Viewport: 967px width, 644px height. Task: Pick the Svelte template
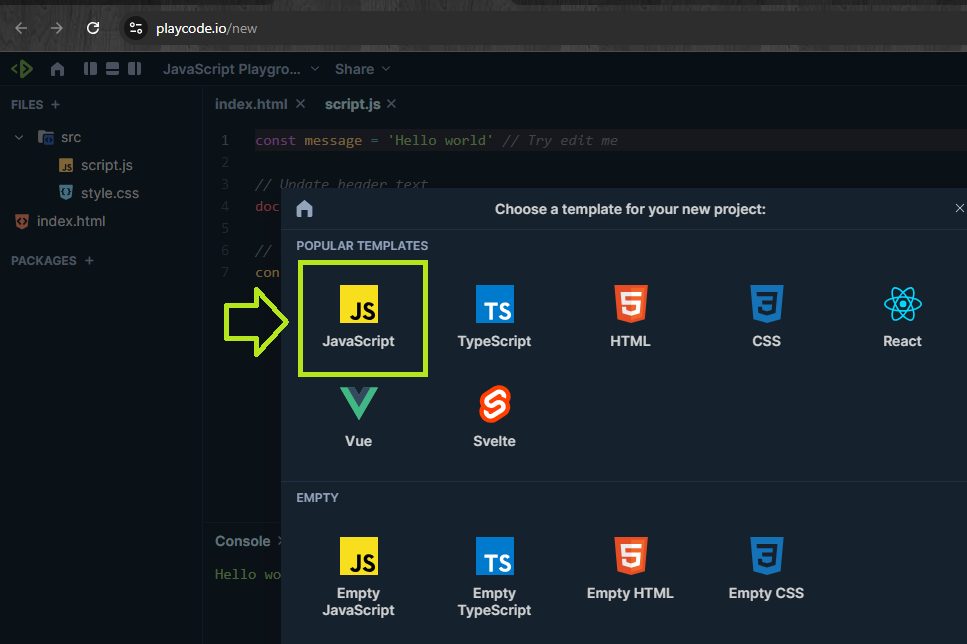(494, 415)
